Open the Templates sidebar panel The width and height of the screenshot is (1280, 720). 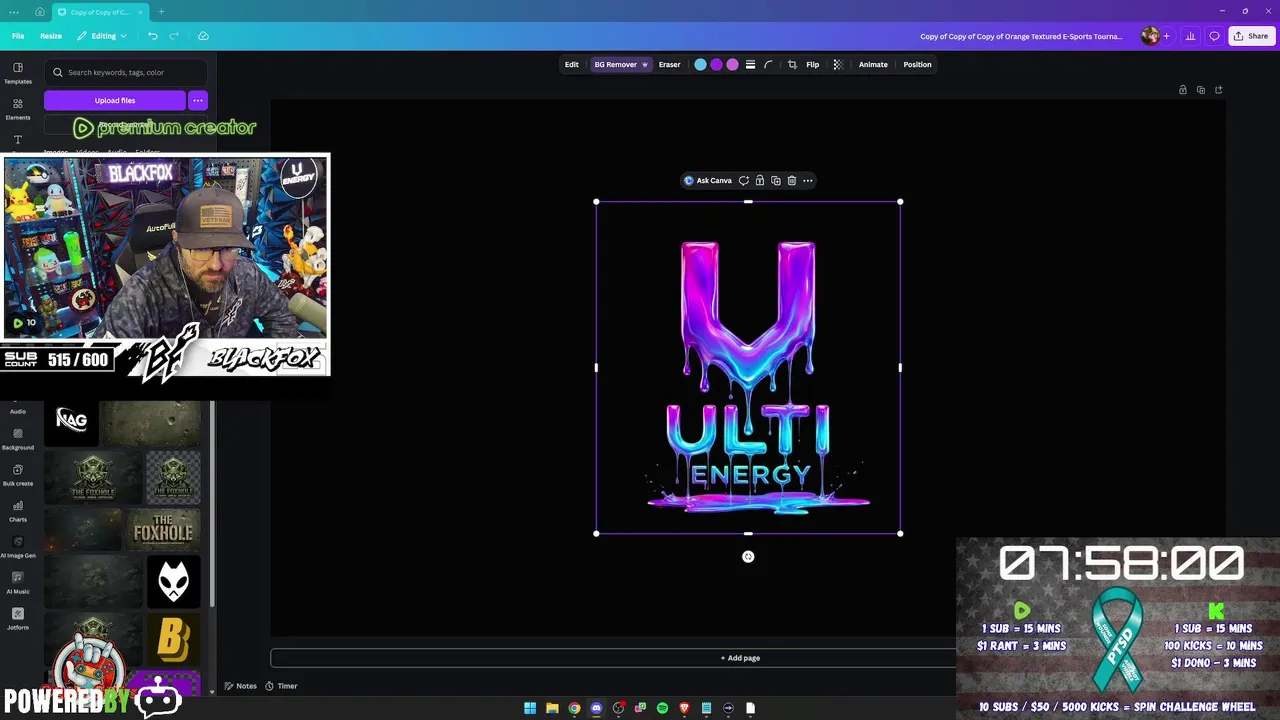[x=18, y=73]
